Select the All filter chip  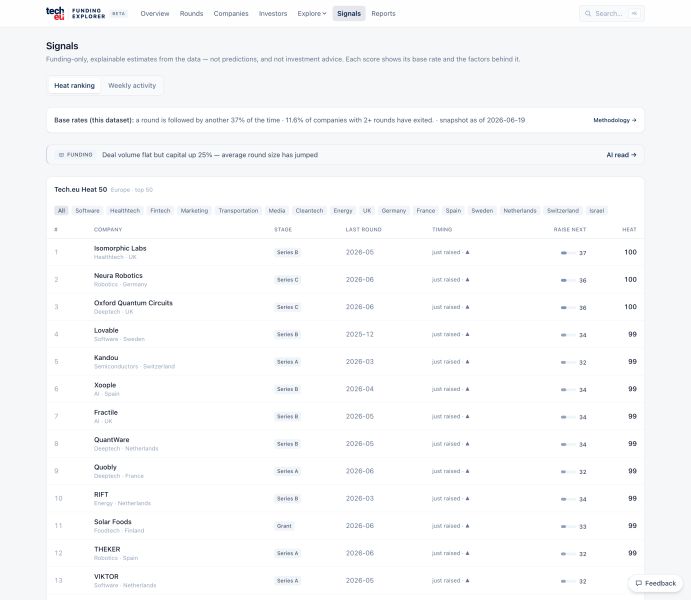click(x=61, y=211)
